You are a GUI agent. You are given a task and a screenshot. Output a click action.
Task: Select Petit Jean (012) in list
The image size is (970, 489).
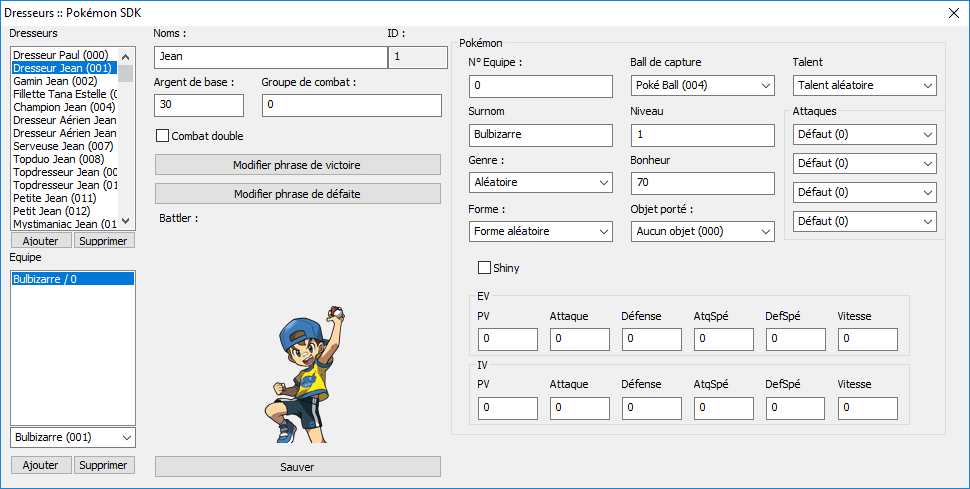click(x=64, y=211)
